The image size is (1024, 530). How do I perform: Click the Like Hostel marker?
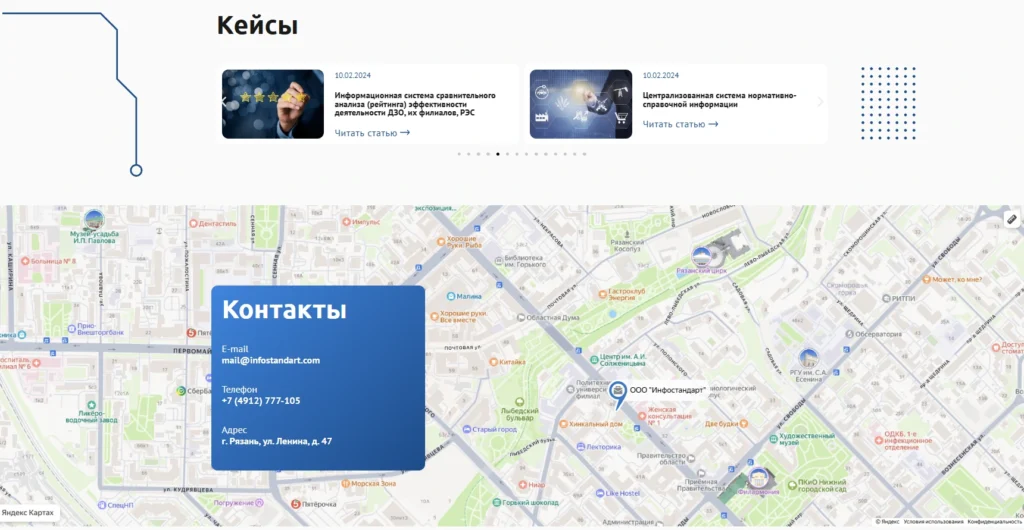click(x=600, y=493)
